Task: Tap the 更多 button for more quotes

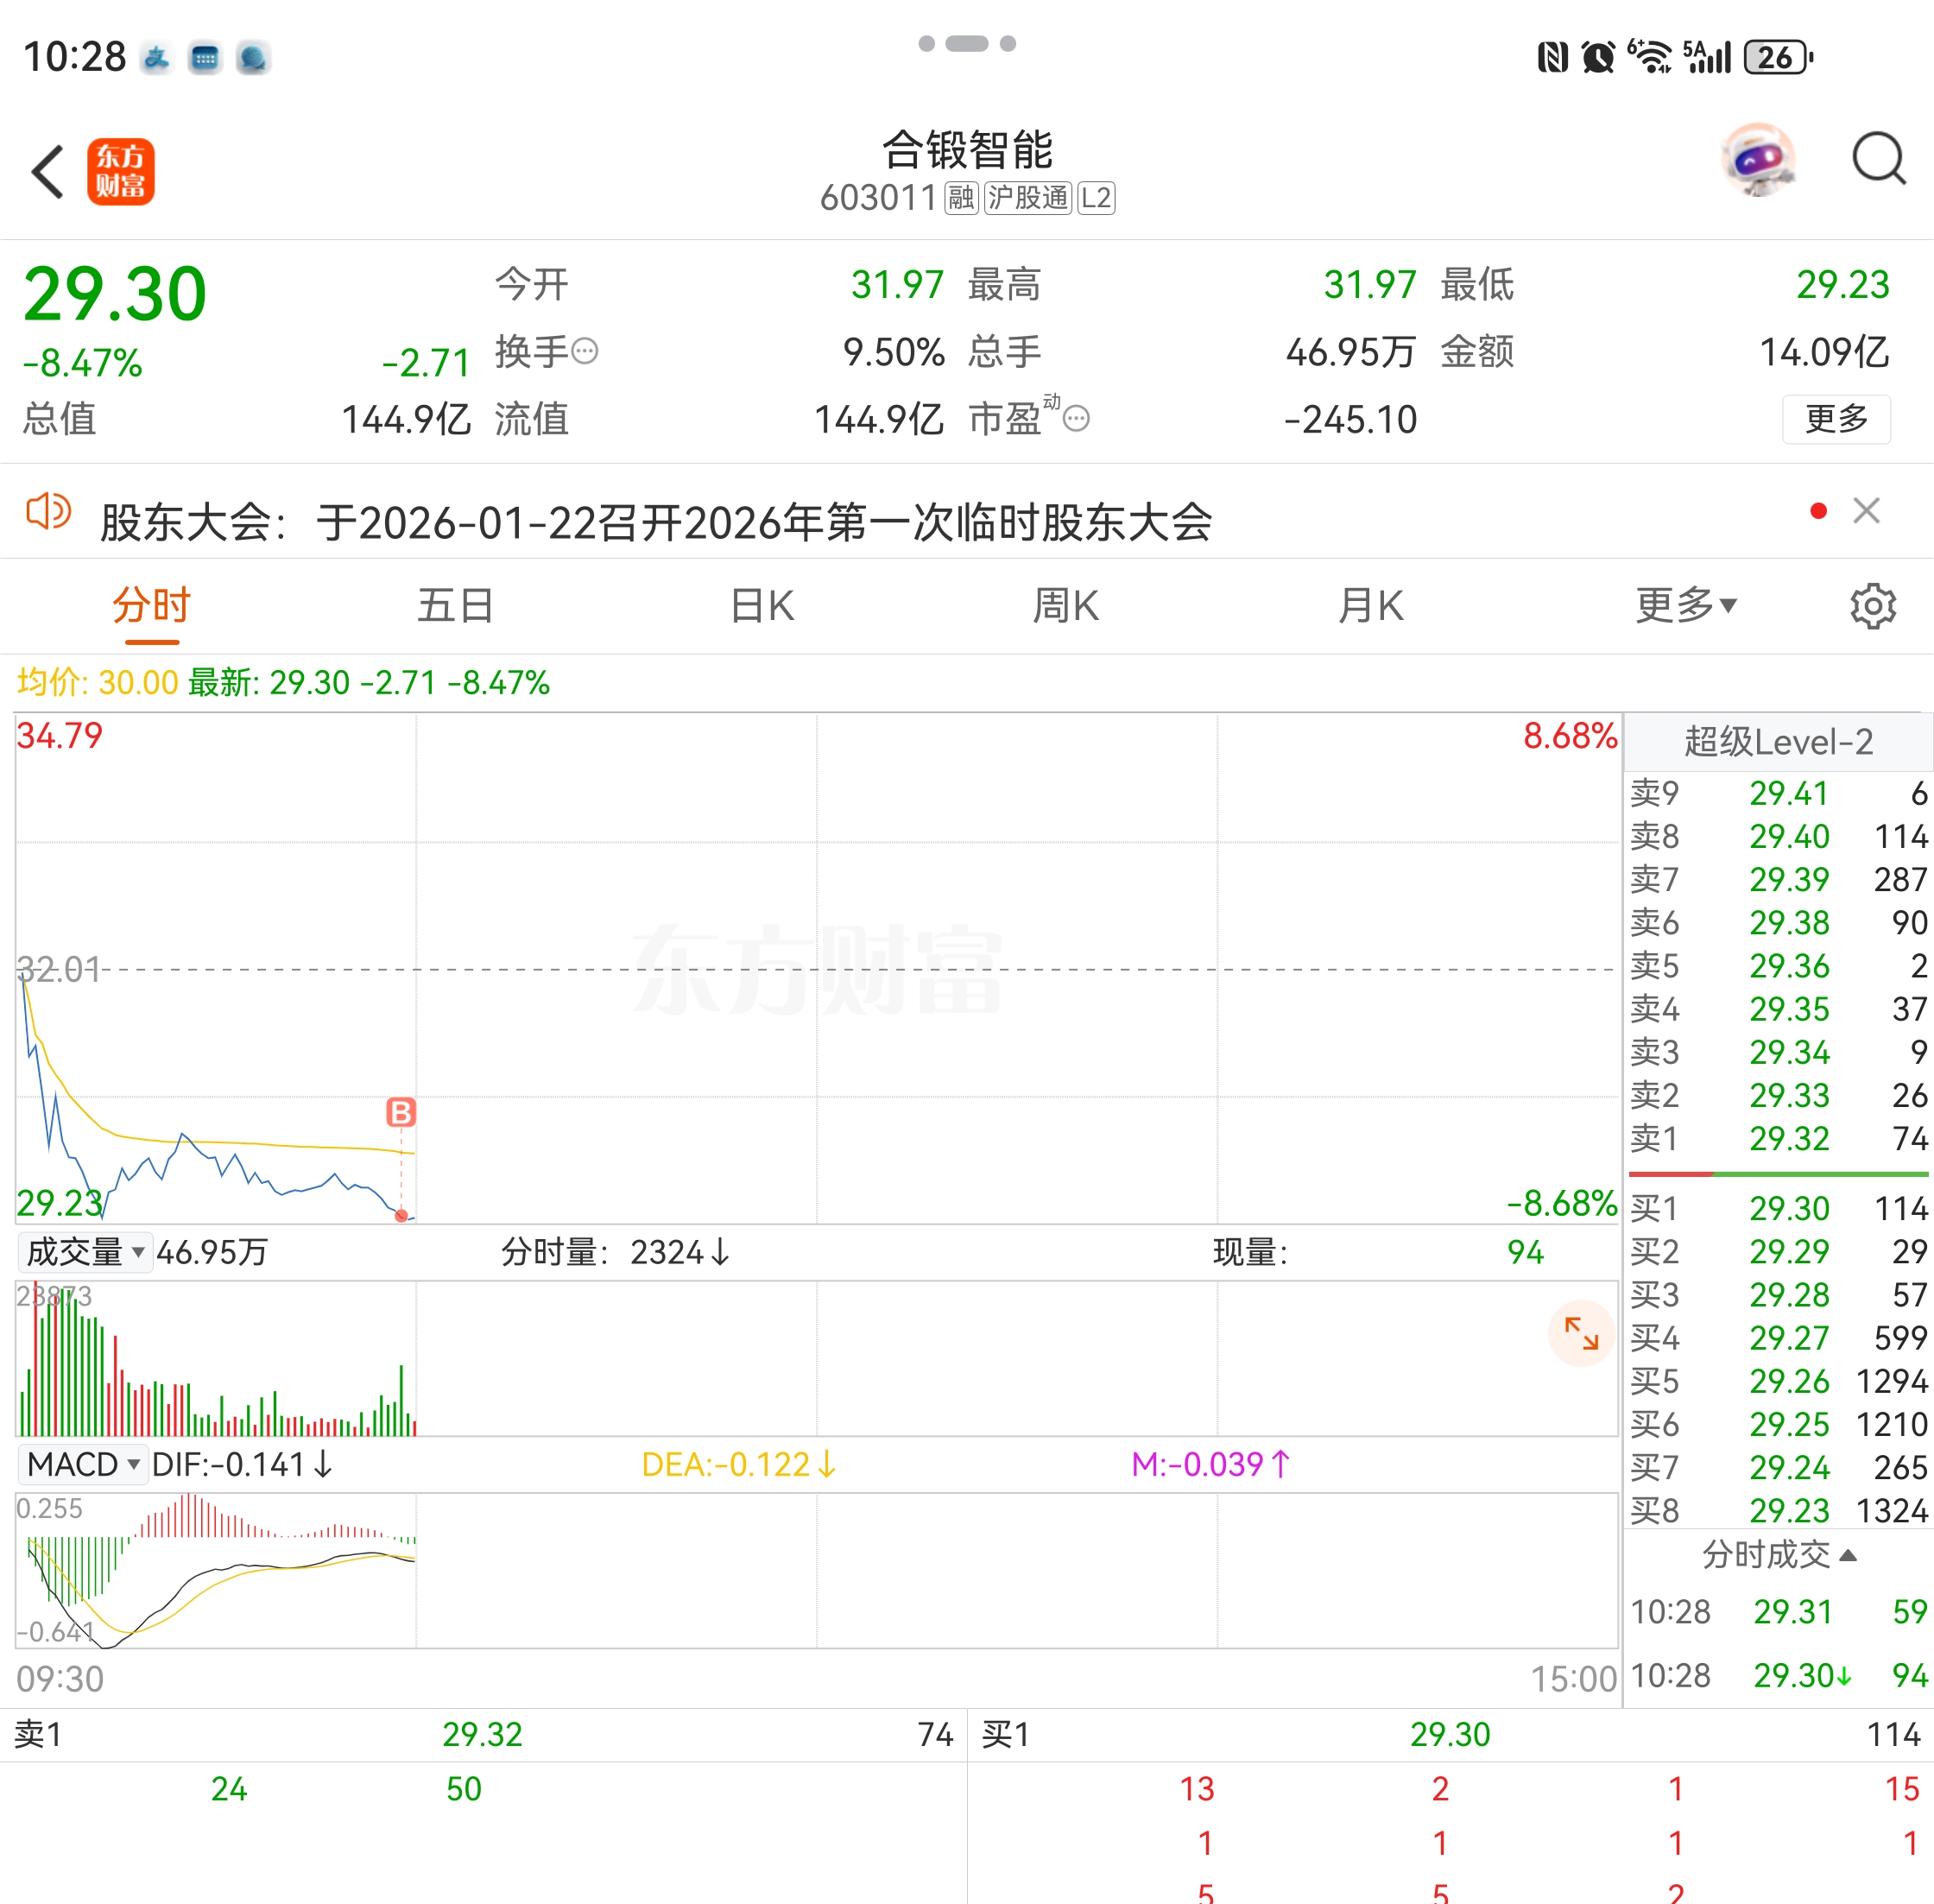Action: tap(1836, 418)
